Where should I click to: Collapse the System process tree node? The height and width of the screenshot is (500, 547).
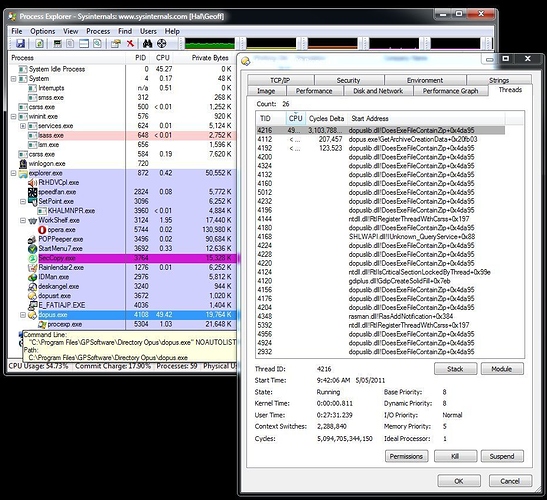14,79
